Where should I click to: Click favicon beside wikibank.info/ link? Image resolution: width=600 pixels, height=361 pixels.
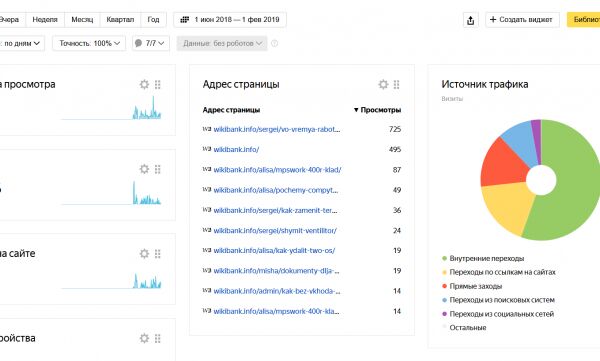(207, 149)
